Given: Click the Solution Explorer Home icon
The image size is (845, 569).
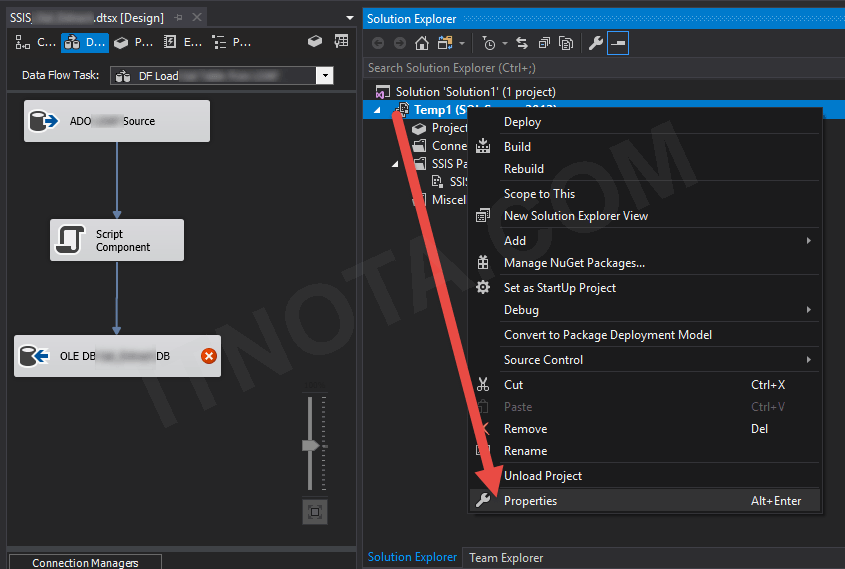Looking at the screenshot, I should coord(422,43).
